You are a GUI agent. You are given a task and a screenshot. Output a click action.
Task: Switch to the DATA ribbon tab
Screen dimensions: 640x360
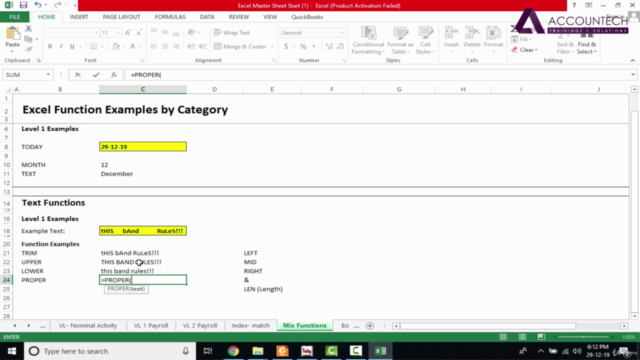tap(207, 17)
